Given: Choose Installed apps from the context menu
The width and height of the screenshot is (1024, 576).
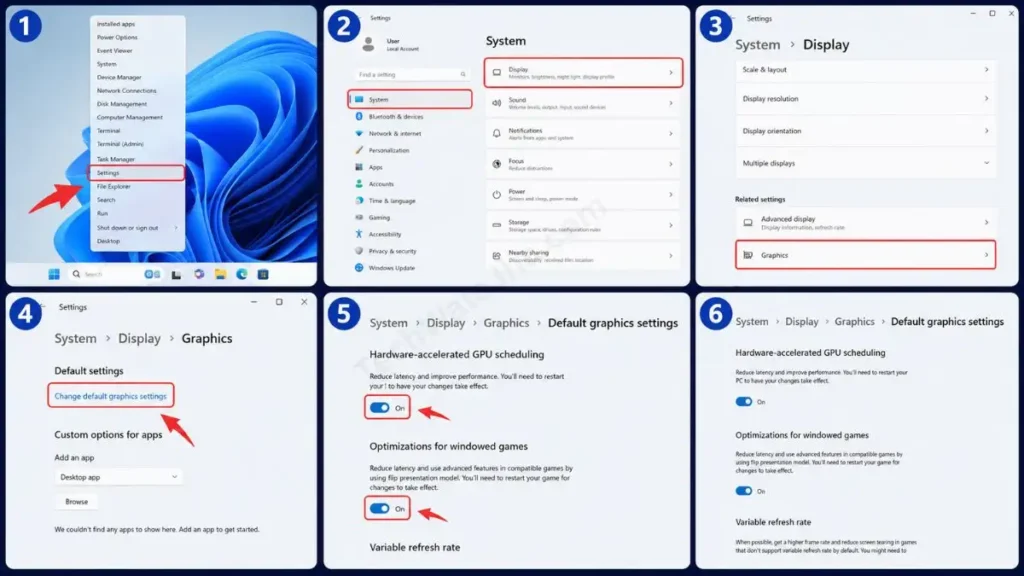Looking at the screenshot, I should [116, 24].
